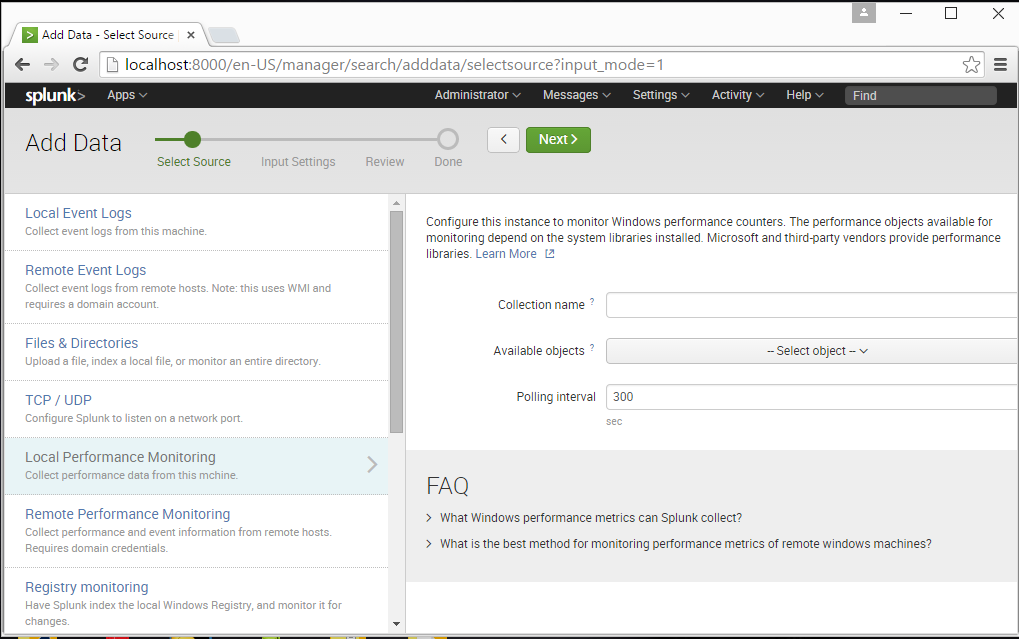Open the Apps dropdown menu
Image resolution: width=1019 pixels, height=639 pixels.
tap(127, 95)
